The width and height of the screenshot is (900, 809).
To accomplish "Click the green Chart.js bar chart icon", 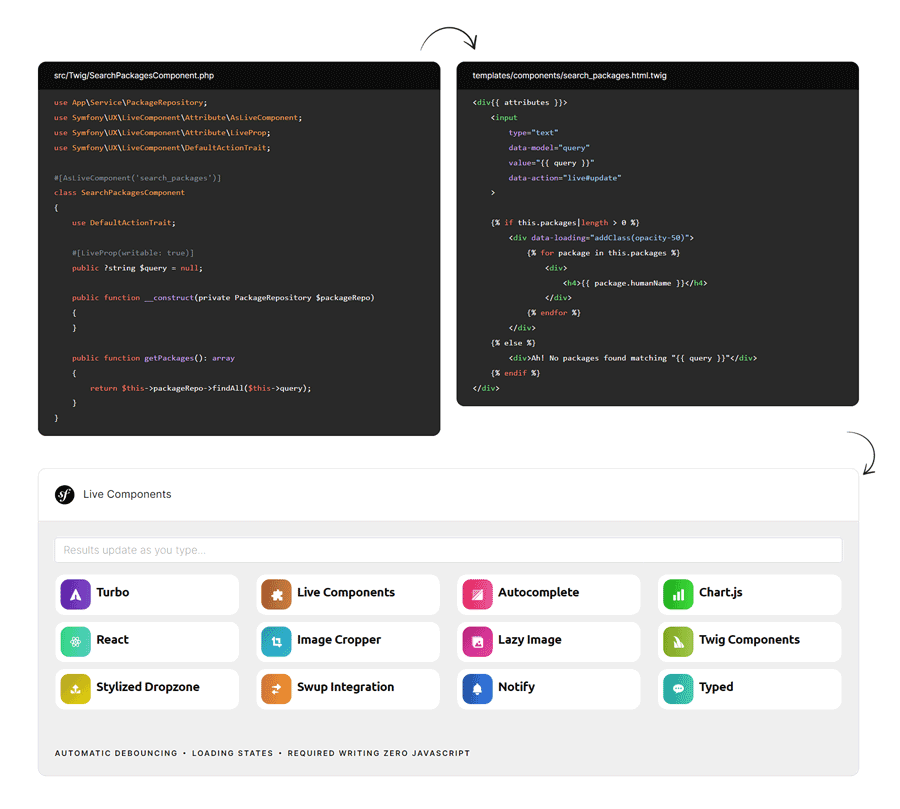I will [678, 594].
